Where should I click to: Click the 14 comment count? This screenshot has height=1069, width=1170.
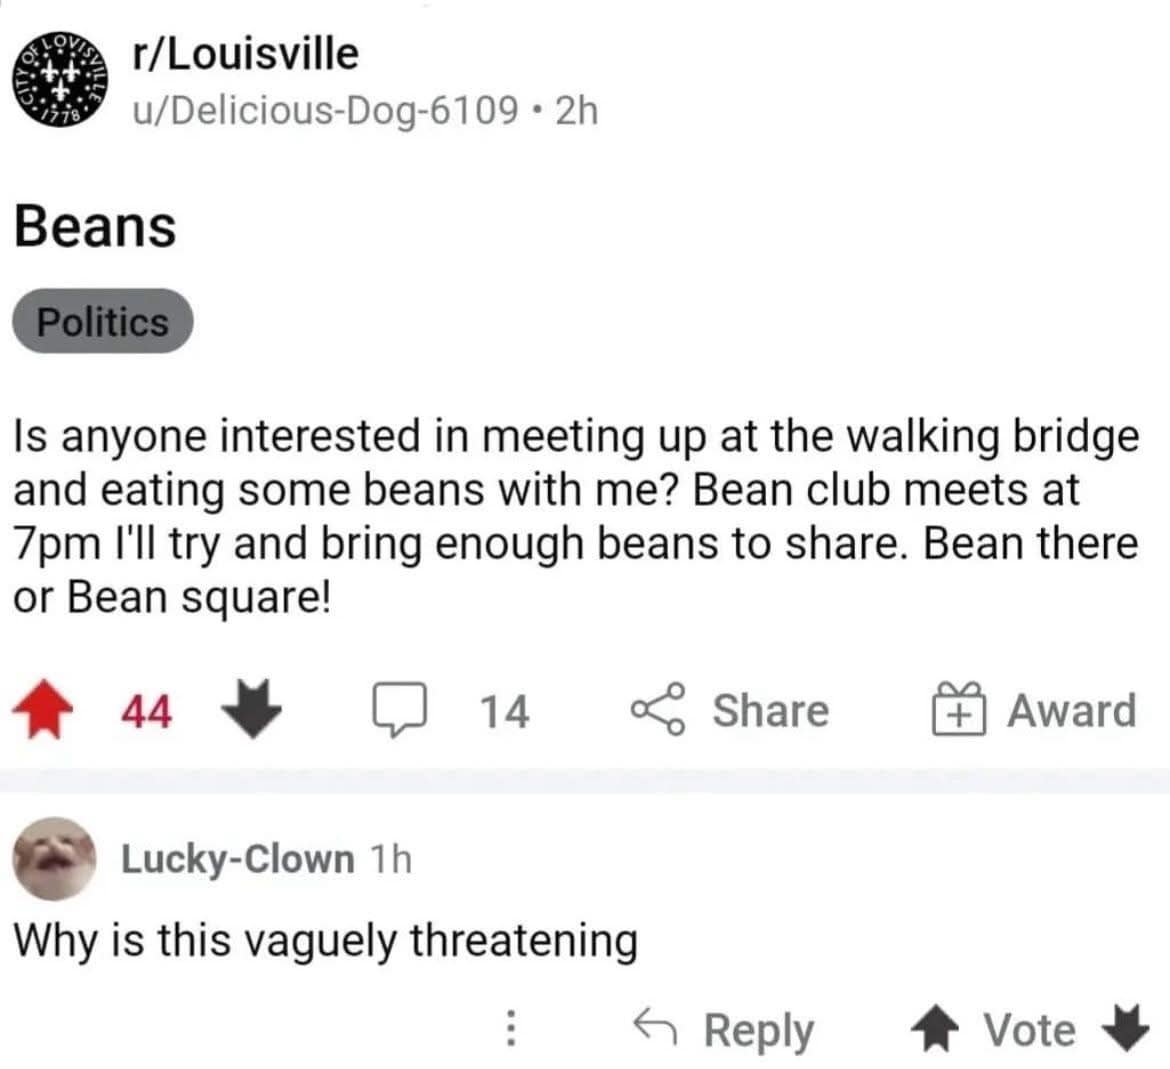(x=505, y=711)
